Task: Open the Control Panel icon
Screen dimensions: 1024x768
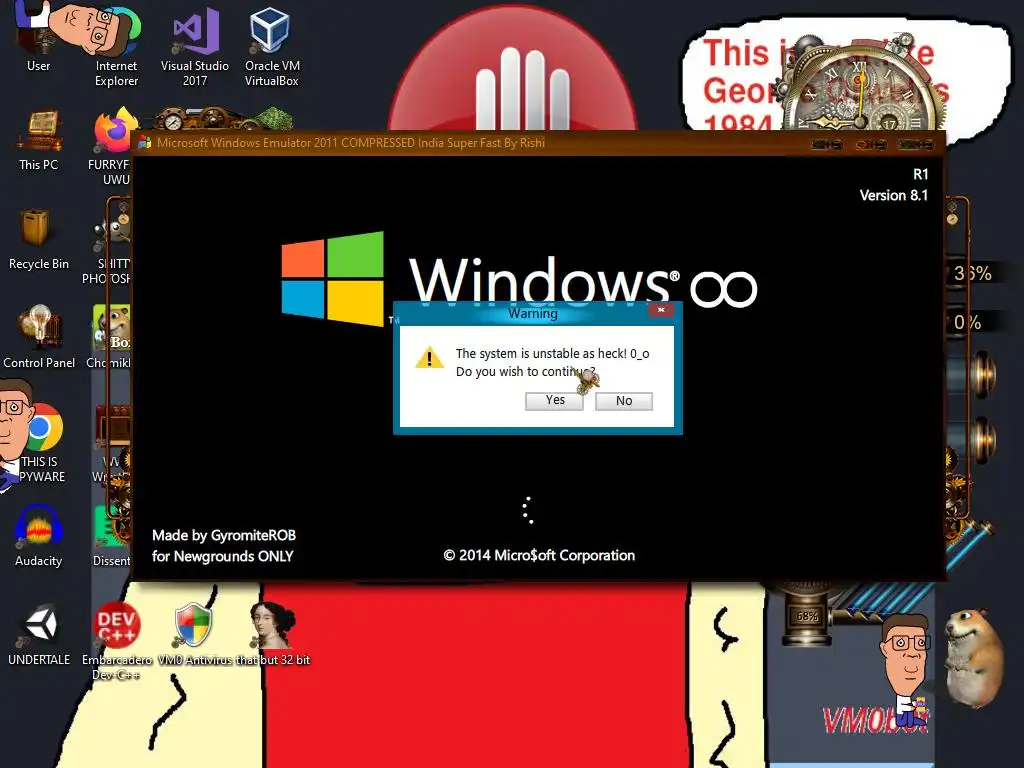Action: click(39, 337)
